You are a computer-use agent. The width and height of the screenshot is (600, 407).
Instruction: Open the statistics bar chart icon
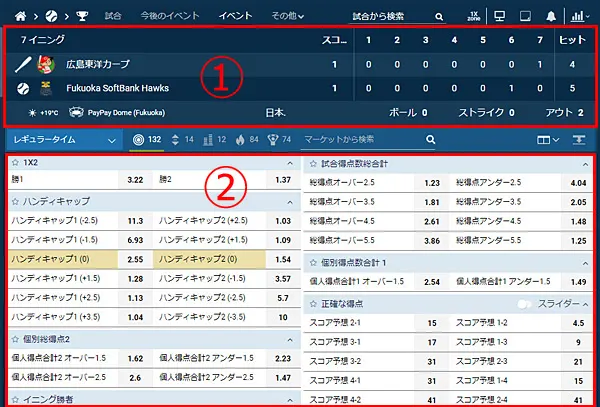(x=577, y=16)
